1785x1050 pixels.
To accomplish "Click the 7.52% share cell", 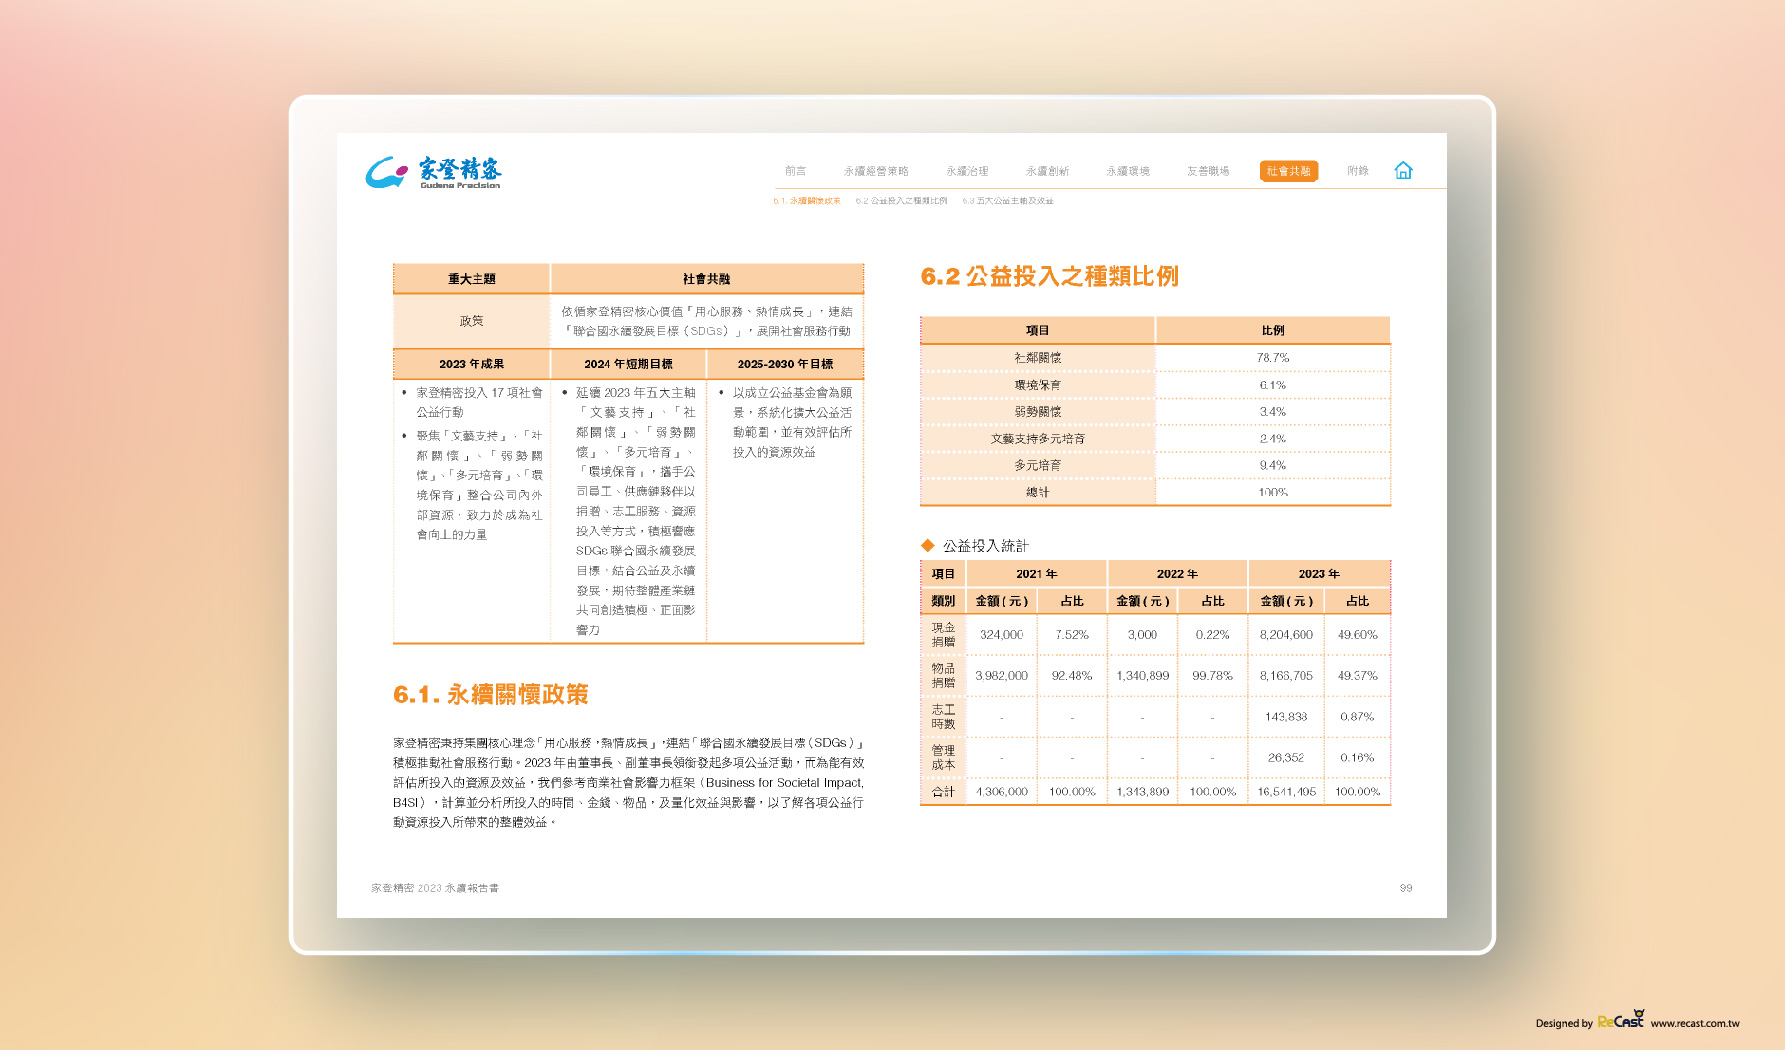I will 1072,635.
